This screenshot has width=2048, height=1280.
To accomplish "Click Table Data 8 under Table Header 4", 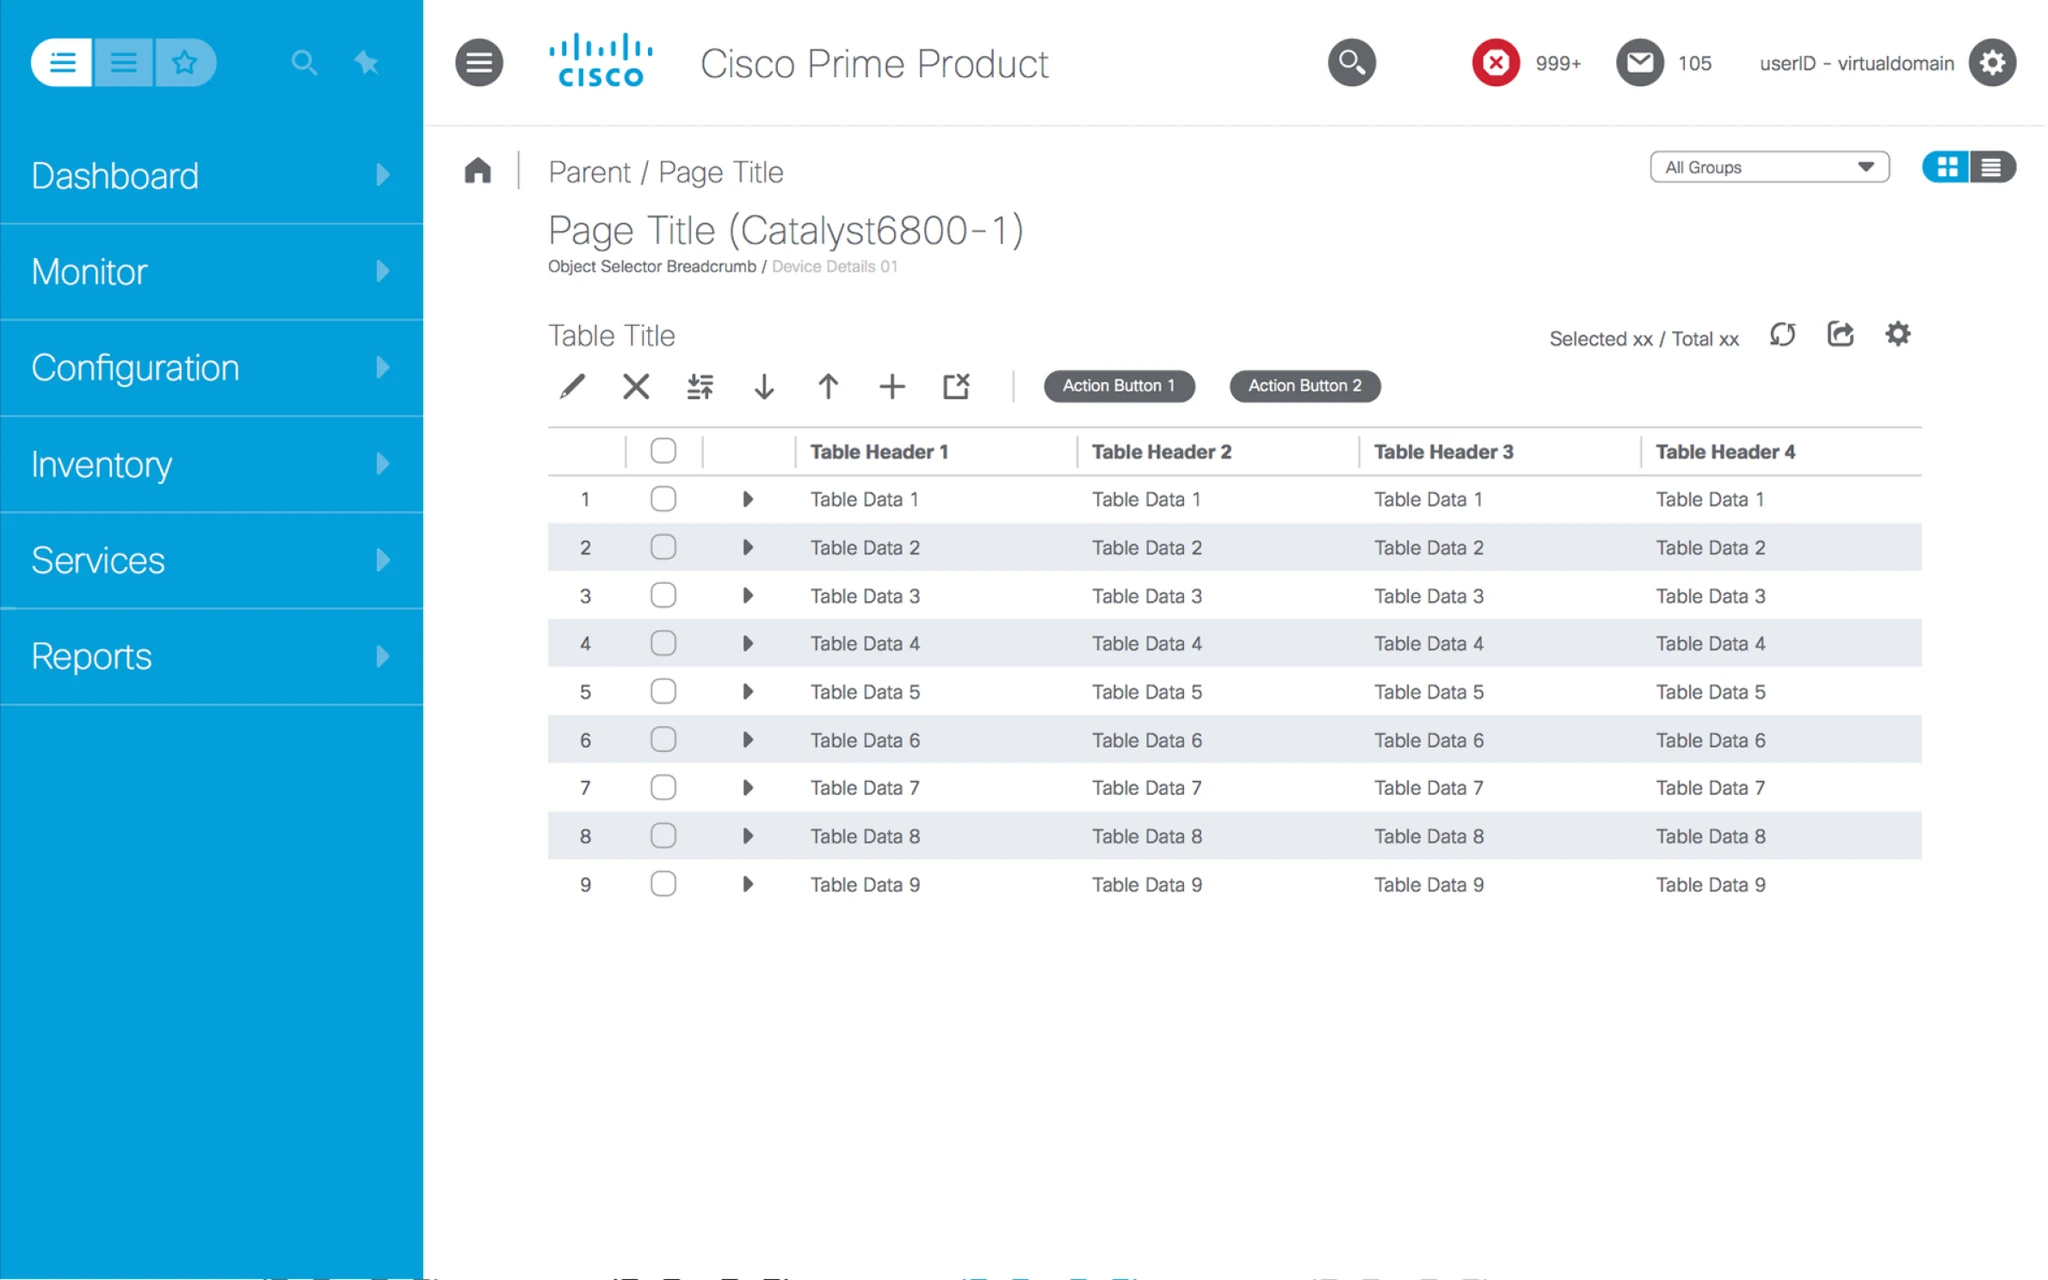I will coord(1711,836).
